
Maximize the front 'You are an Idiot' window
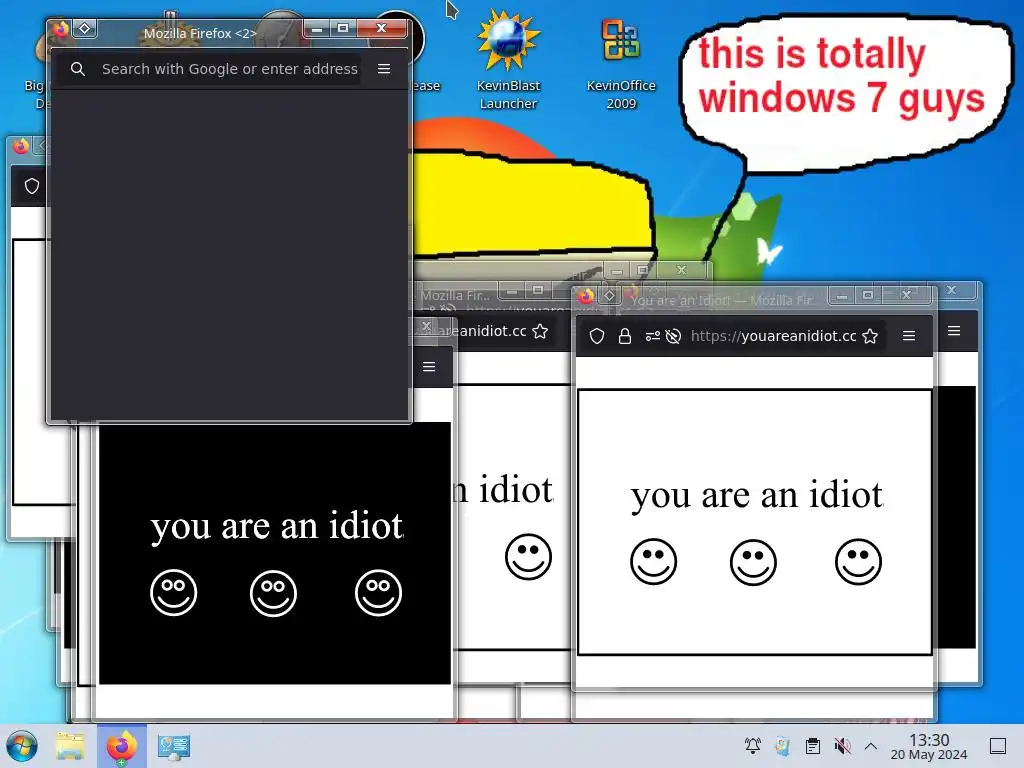[867, 295]
